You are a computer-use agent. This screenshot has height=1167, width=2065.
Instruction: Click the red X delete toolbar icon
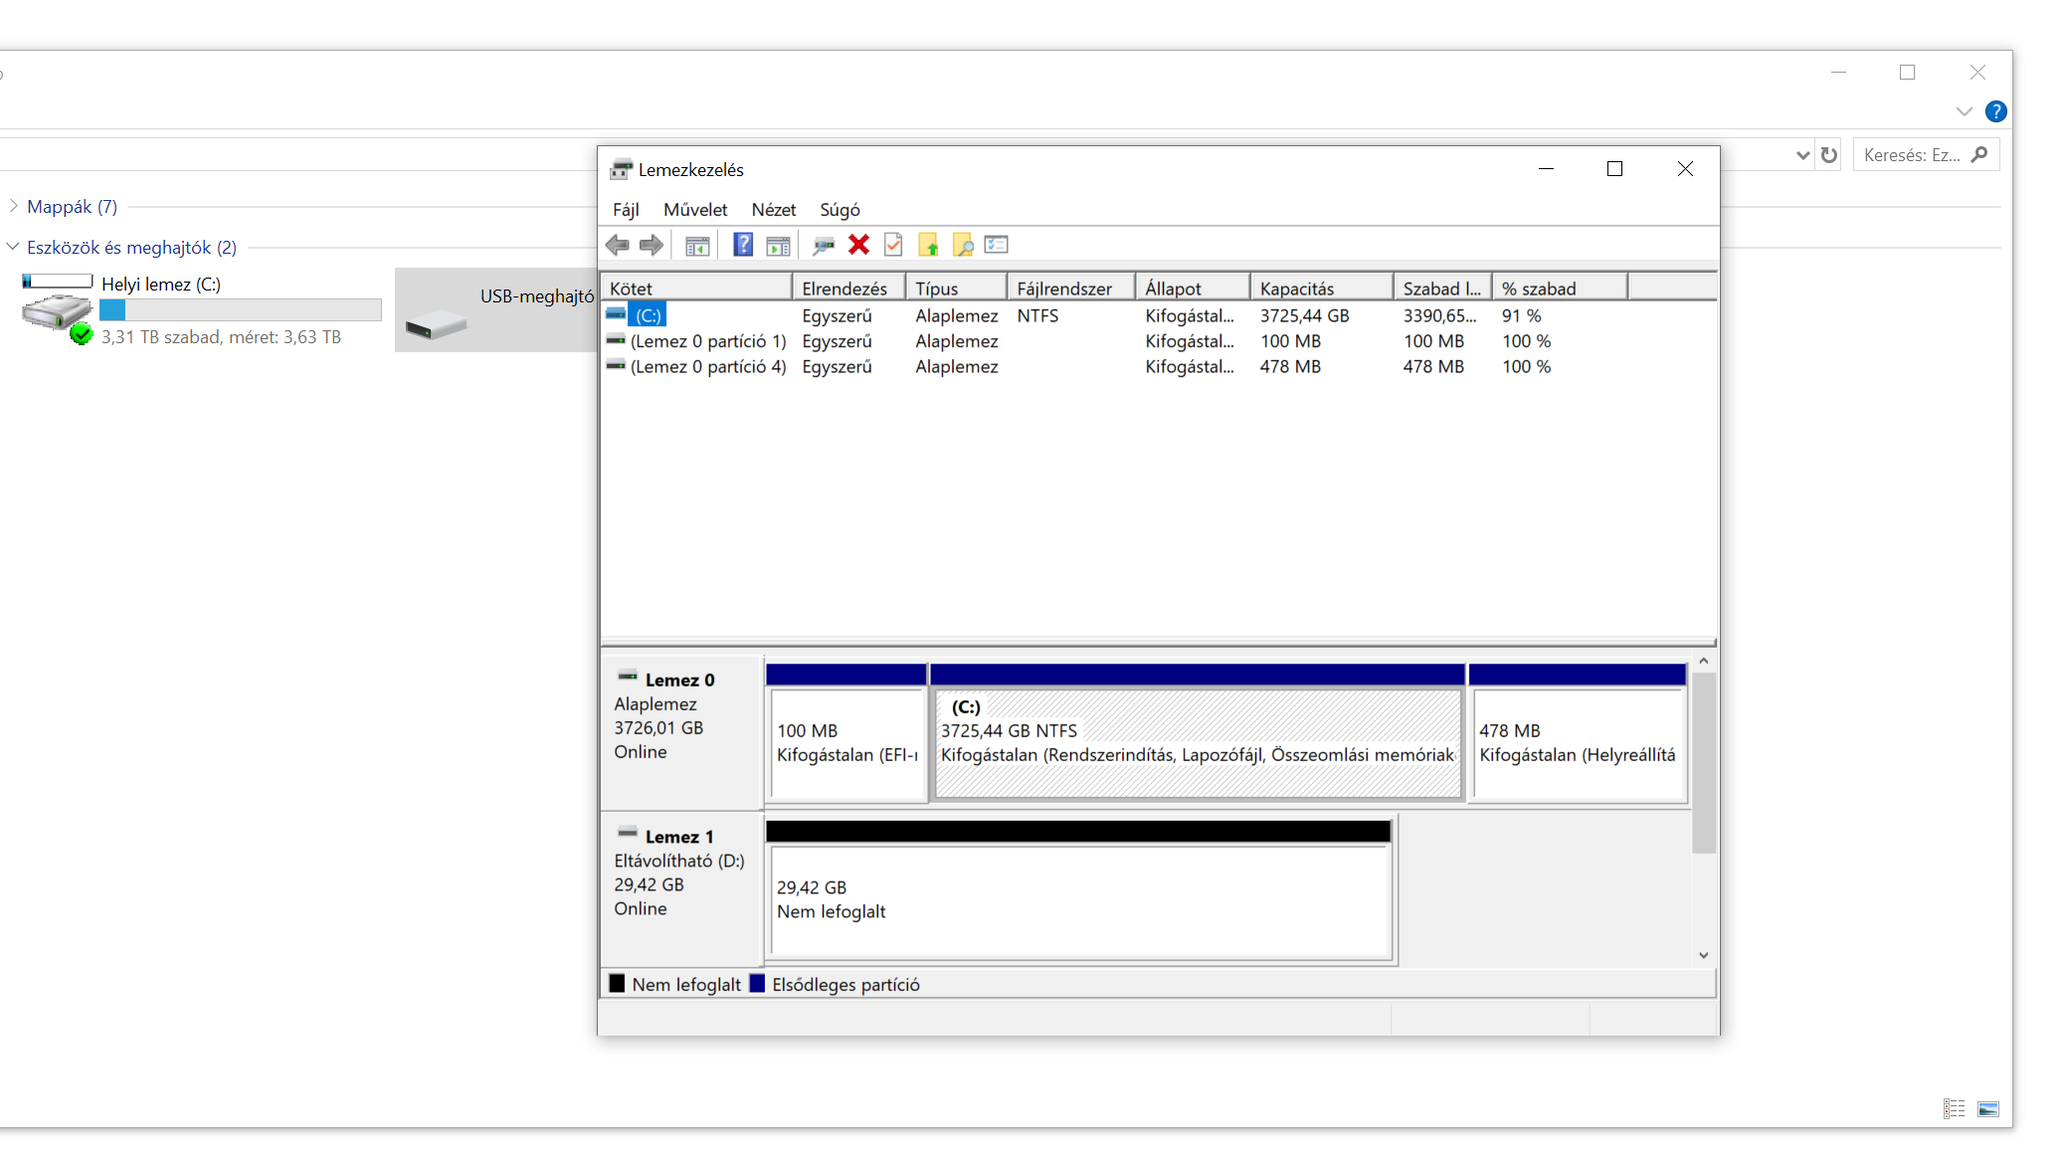(x=858, y=245)
